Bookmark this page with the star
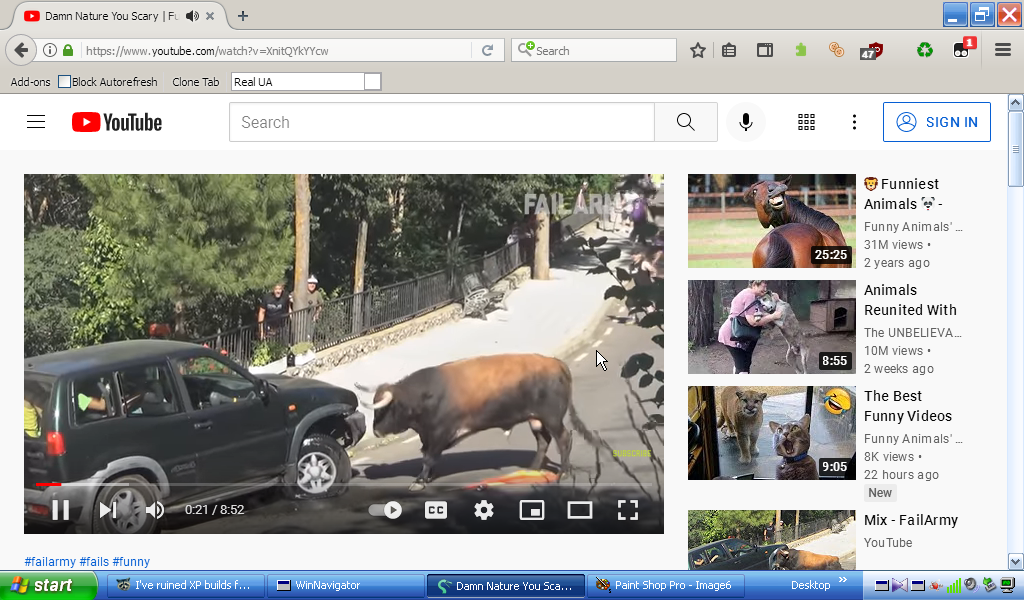 pyautogui.click(x=697, y=50)
